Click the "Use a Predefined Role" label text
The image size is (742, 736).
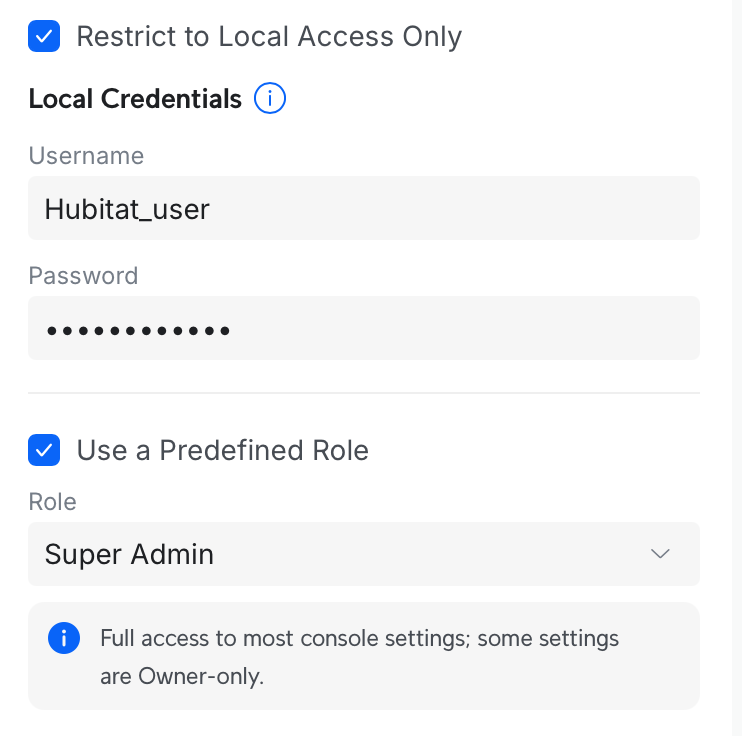(223, 450)
